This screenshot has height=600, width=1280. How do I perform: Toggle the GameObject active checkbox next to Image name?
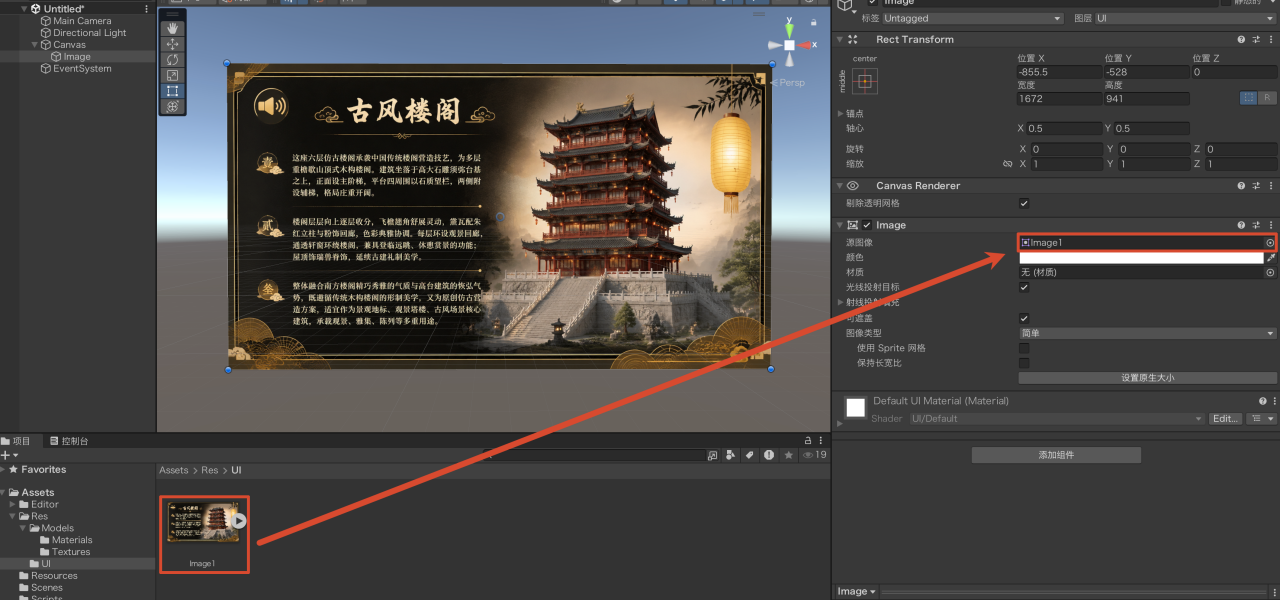click(x=873, y=2)
